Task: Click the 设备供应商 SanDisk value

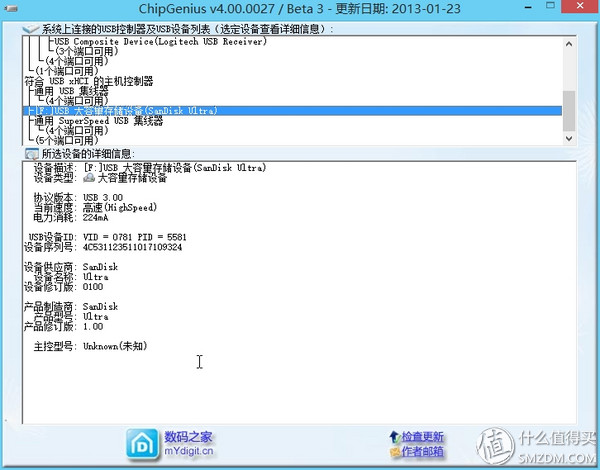Action: click(x=100, y=267)
